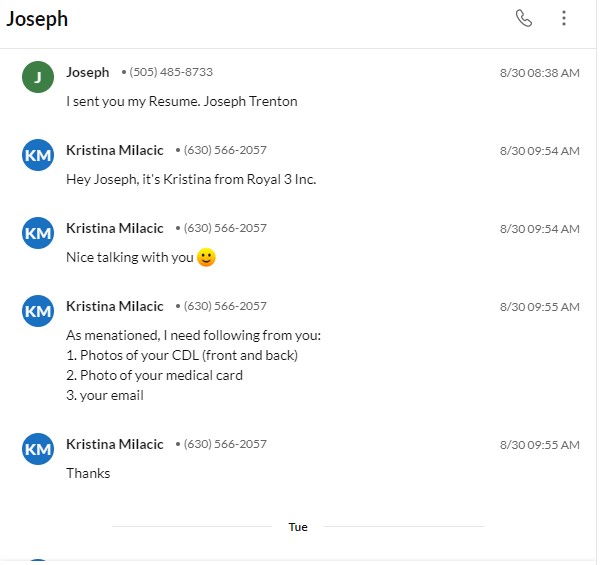
Task: Click the 'Tue' date separator
Action: point(298,527)
